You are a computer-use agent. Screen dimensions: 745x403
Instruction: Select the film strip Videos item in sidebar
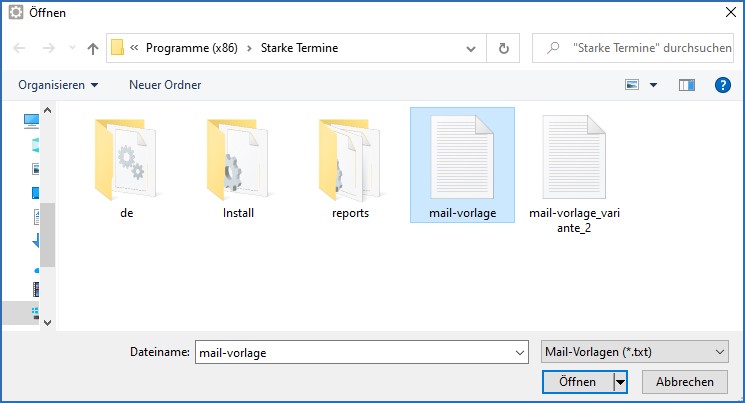point(36,289)
